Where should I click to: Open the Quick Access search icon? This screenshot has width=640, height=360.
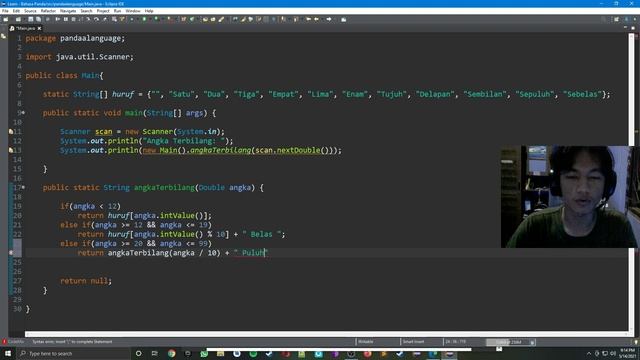pyautogui.click(x=603, y=19)
